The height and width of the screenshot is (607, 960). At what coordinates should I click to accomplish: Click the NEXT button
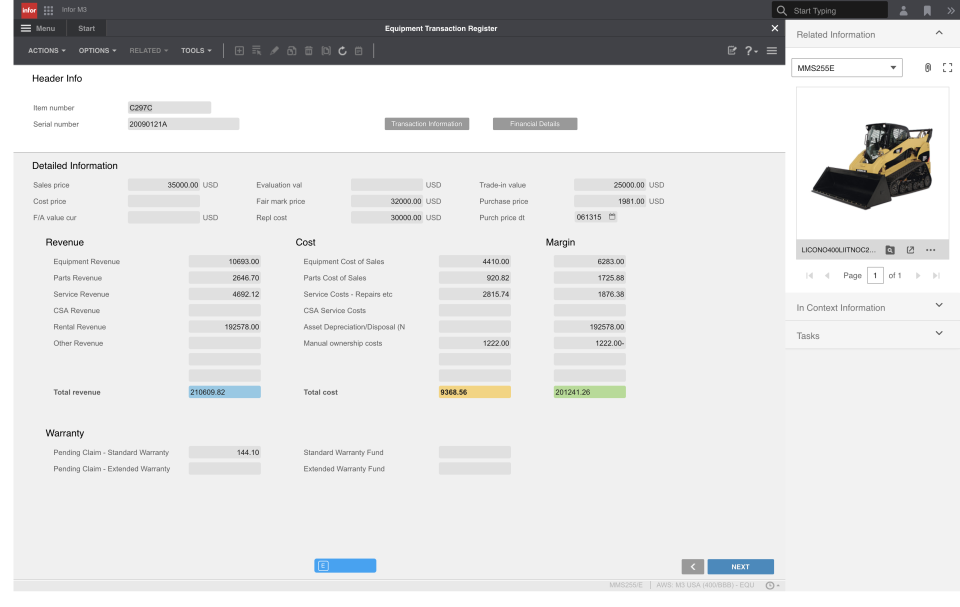point(740,566)
